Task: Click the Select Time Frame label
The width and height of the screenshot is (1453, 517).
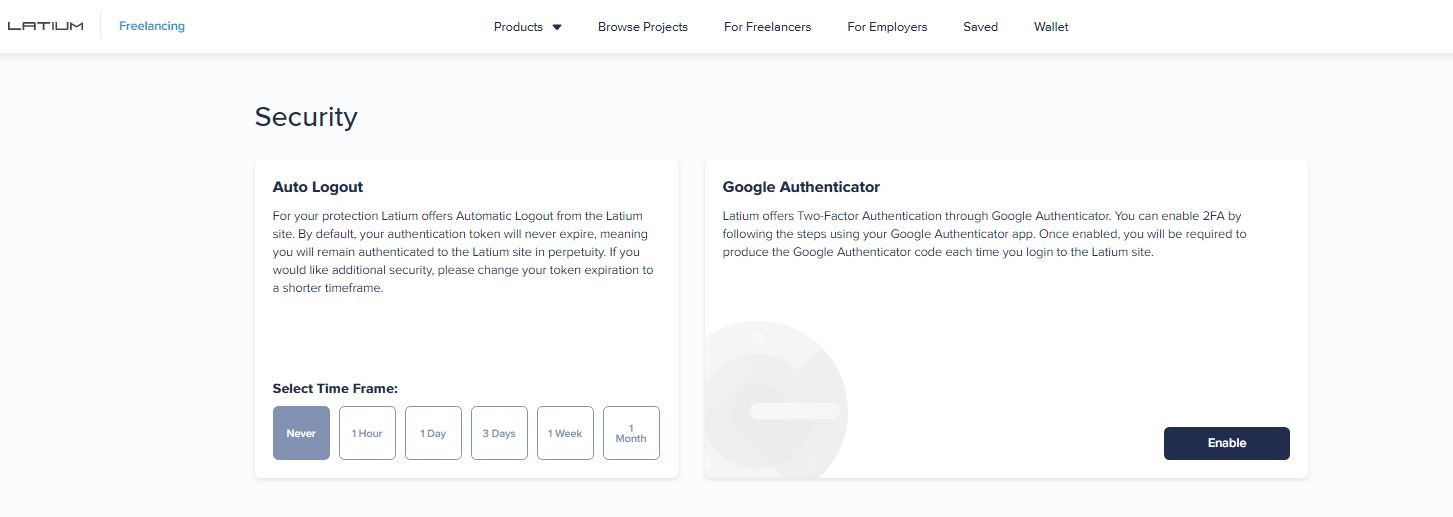Action: pos(335,389)
